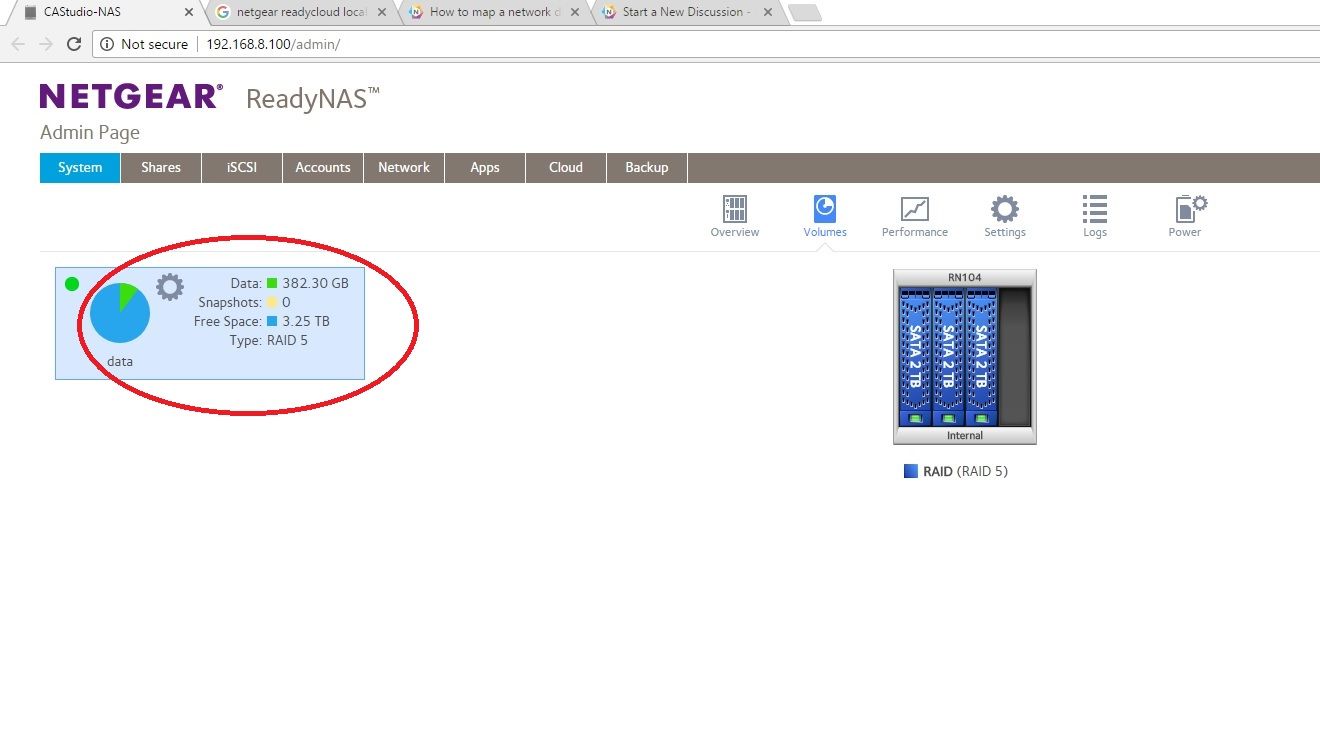Image resolution: width=1320 pixels, height=744 pixels.
Task: Click the blue RAID 5 legend swatch
Action: tap(909, 470)
